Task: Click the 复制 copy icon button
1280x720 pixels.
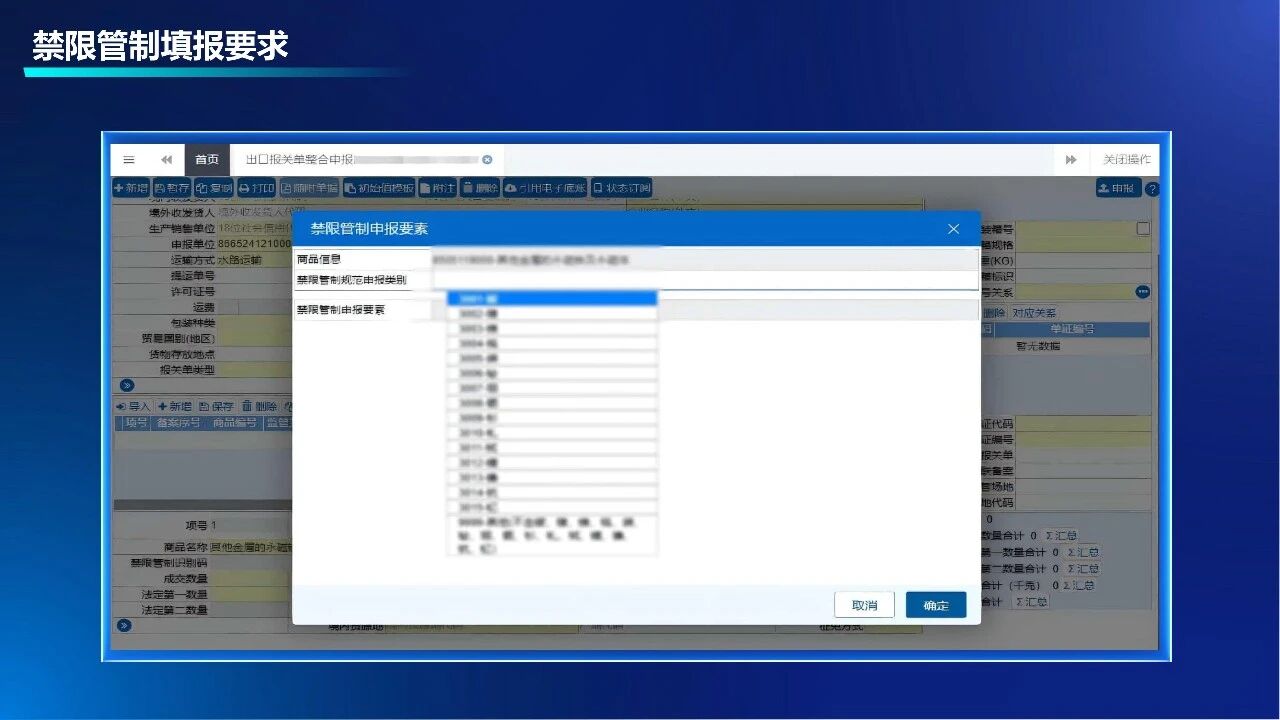Action: tap(213, 188)
